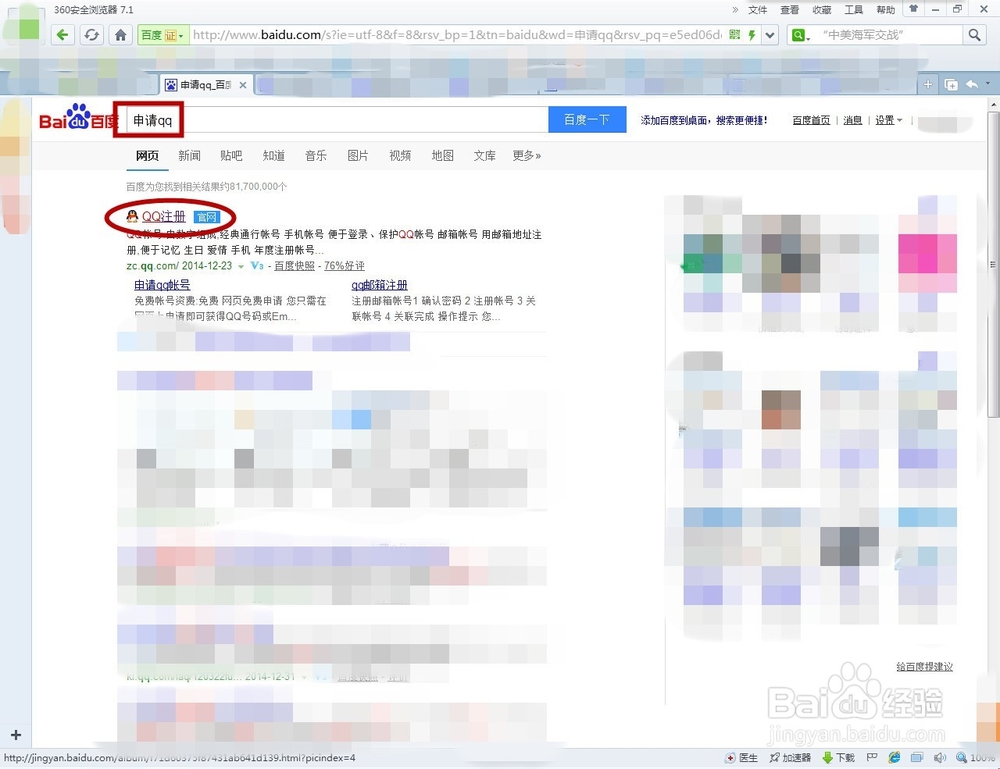Open the 工具 menu
Image resolution: width=1000 pixels, height=769 pixels.
tap(853, 10)
